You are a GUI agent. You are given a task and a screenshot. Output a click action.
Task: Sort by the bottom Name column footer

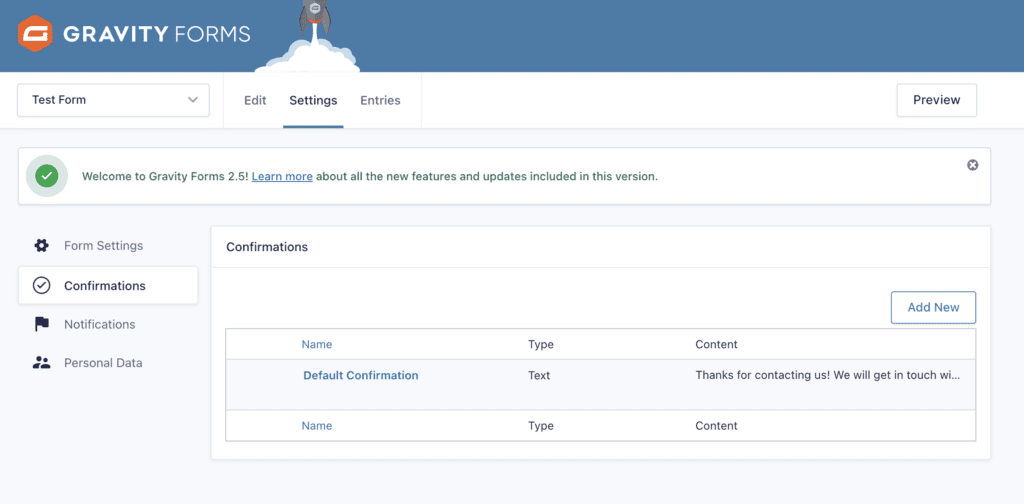click(317, 426)
